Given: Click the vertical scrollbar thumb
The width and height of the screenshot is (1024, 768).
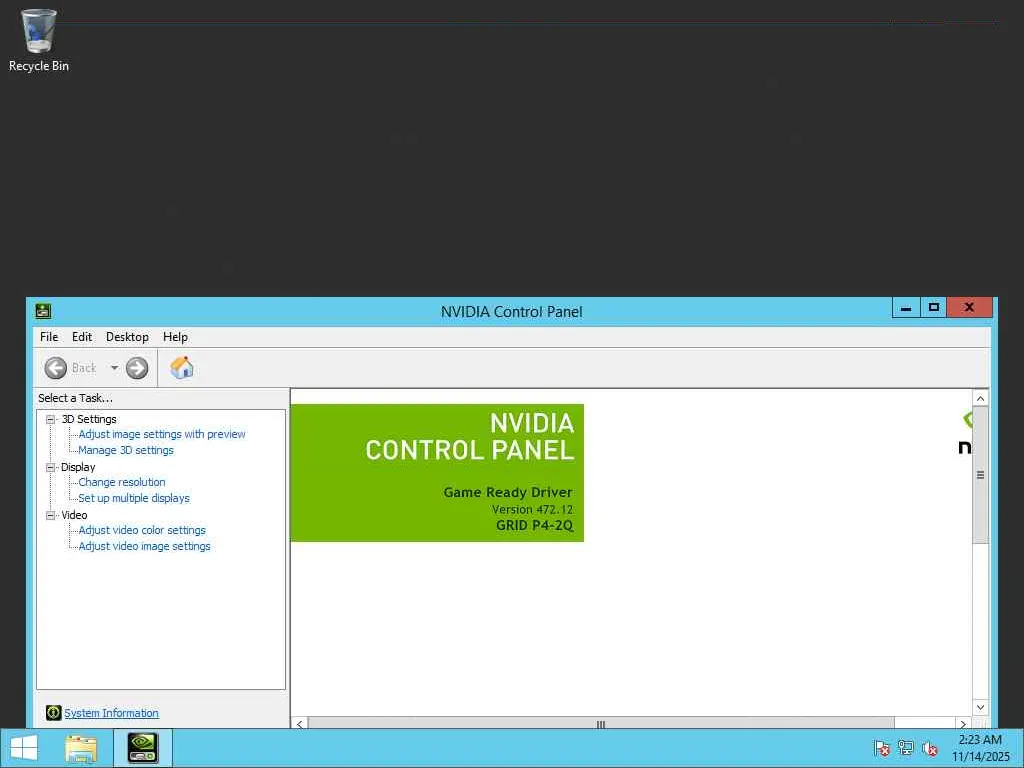Looking at the screenshot, I should (x=980, y=475).
